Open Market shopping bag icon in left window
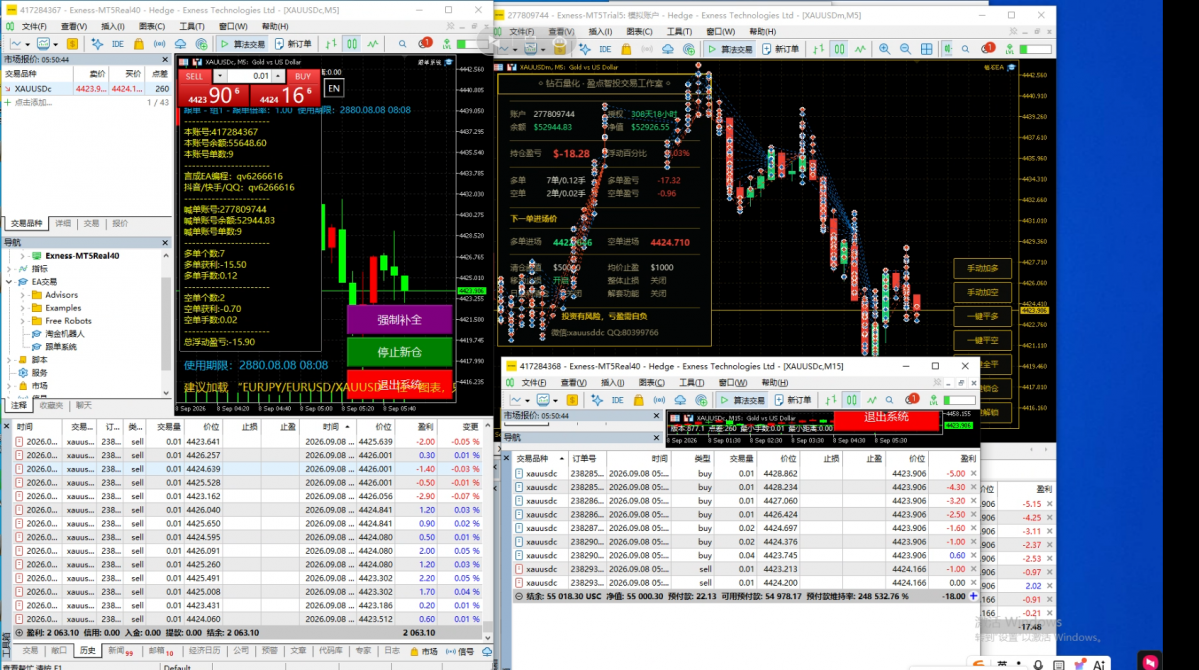Image resolution: width=1199 pixels, height=670 pixels. pos(138,44)
